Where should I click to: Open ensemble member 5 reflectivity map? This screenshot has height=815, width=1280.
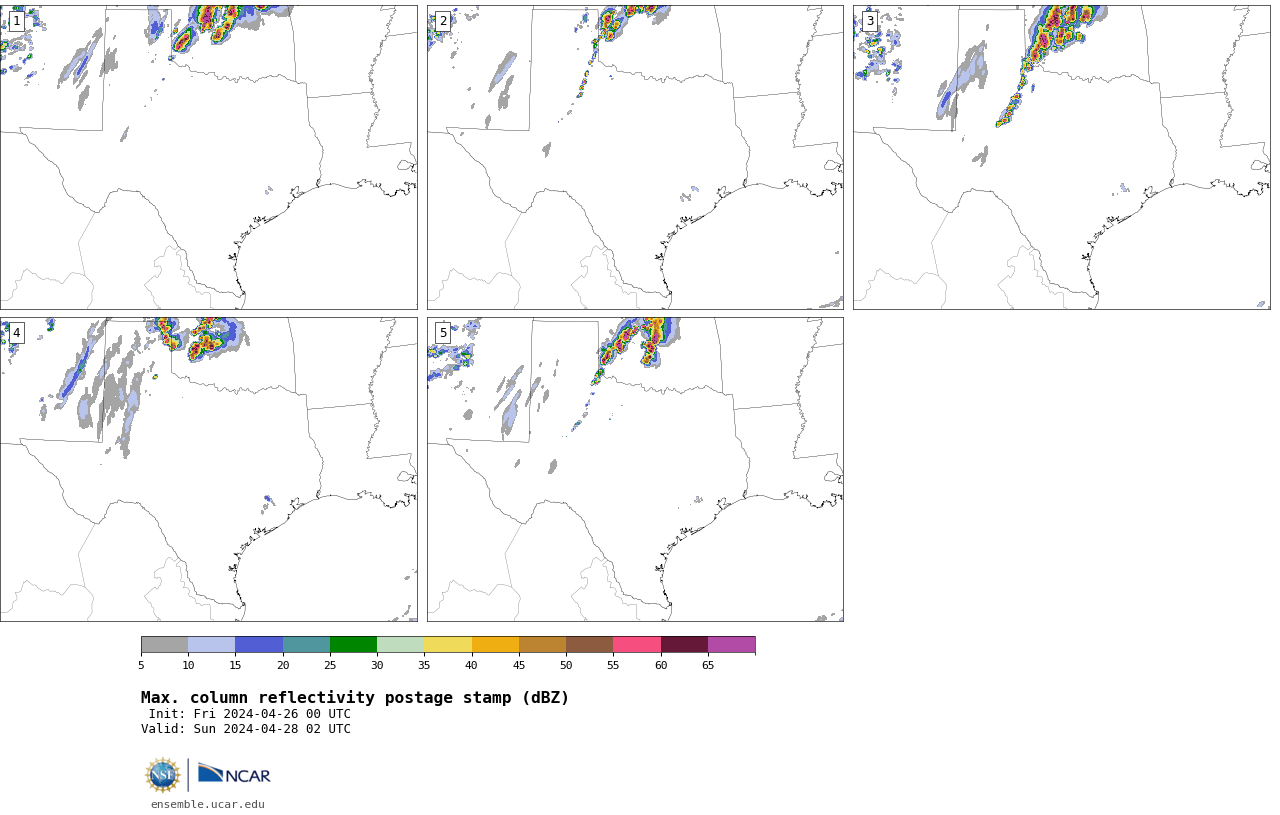point(635,469)
